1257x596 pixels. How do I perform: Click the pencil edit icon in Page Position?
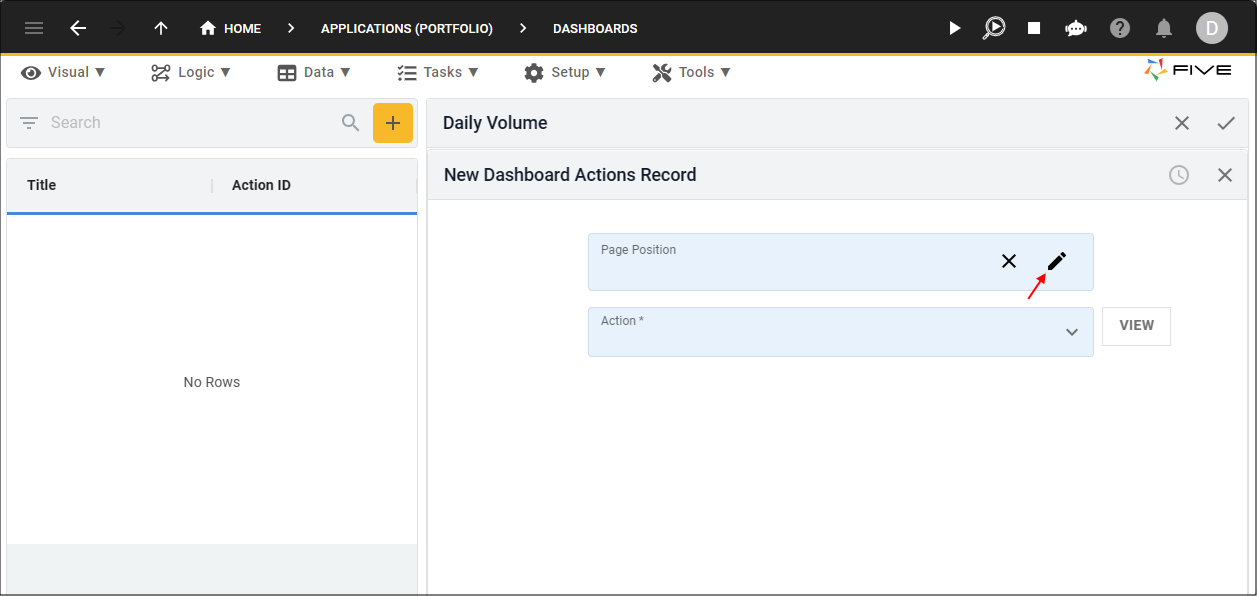1057,261
